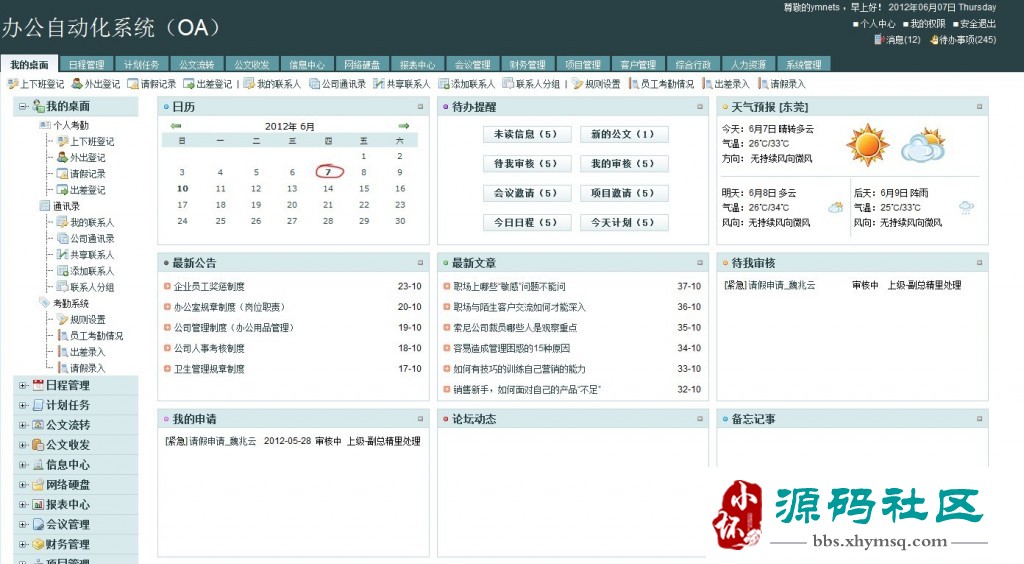Viewport: 1024px width, 564px height.
Task: Collapse the 最新文章 panel
Action: pos(700,262)
